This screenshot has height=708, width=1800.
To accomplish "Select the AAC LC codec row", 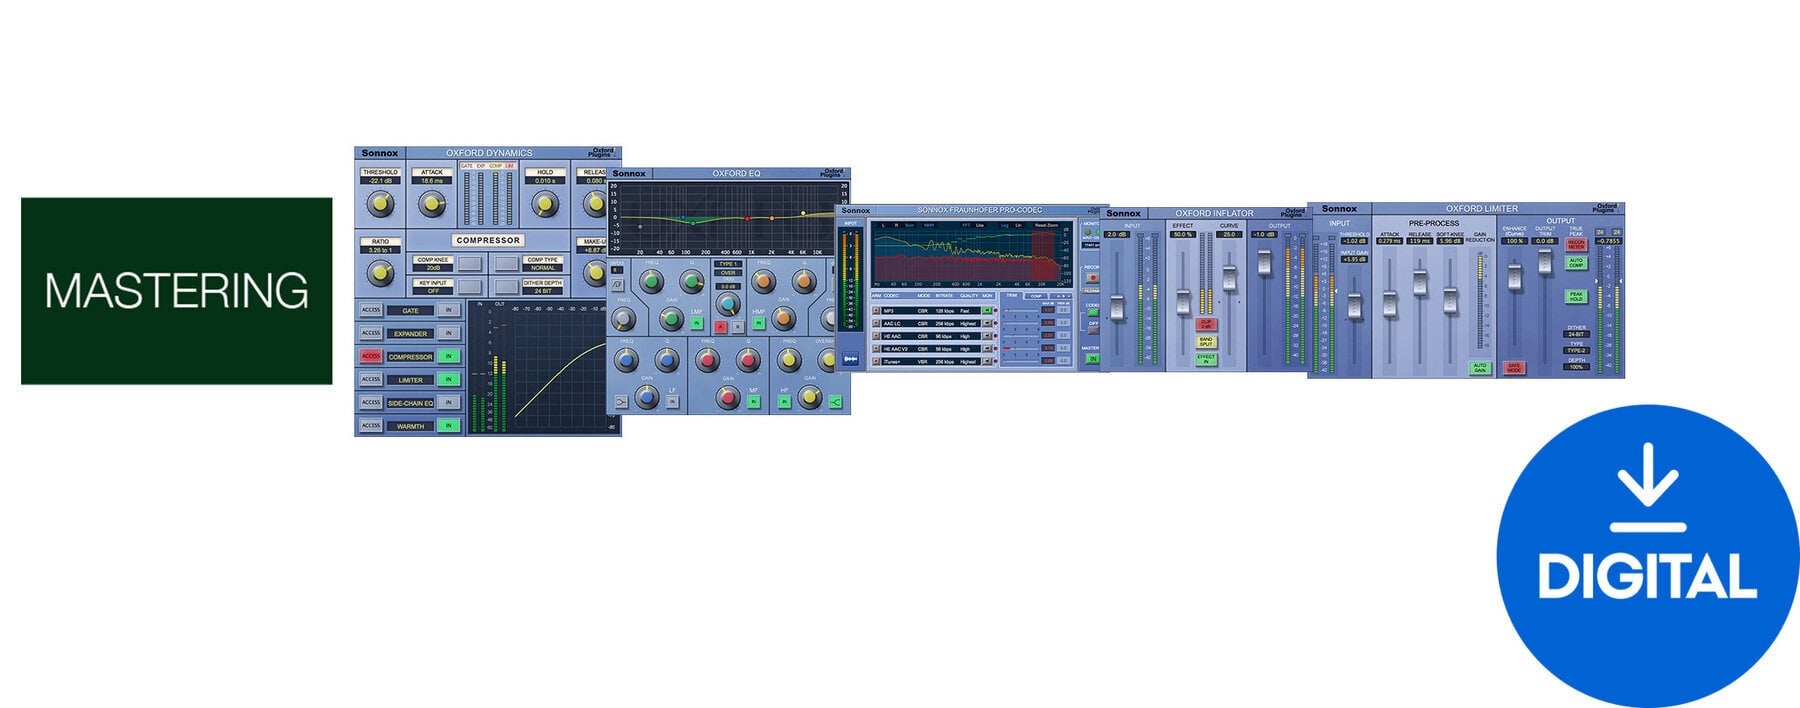I will tap(931, 324).
